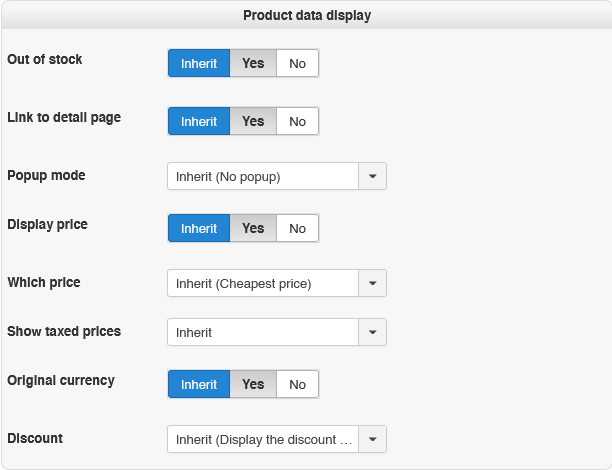The width and height of the screenshot is (612, 470).
Task: Set Link to detail page to Yes
Action: click(x=253, y=121)
